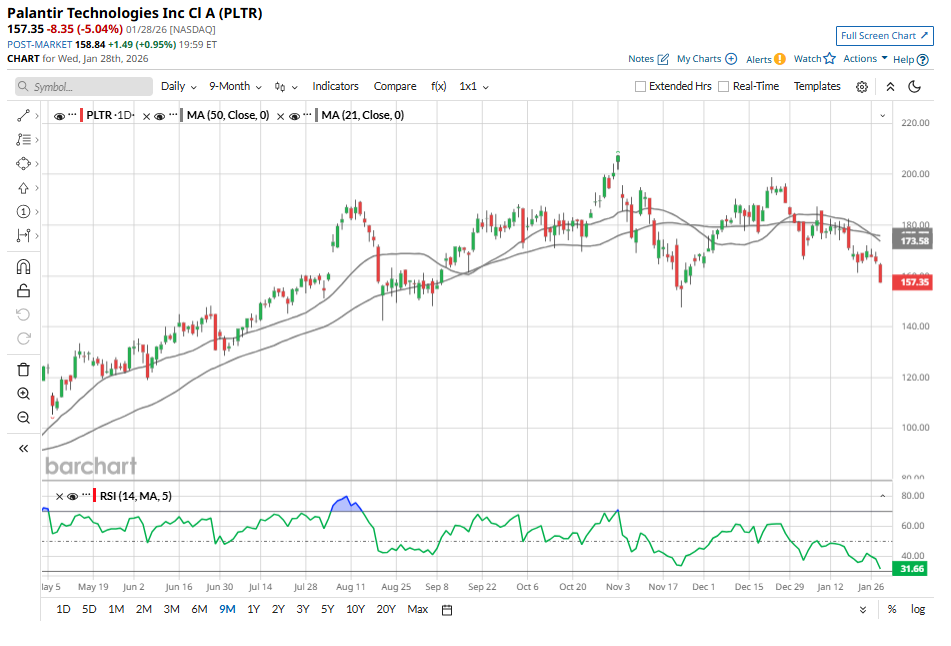Open the calendar date range picker
Image resolution: width=951 pixels, height=646 pixels.
point(447,610)
